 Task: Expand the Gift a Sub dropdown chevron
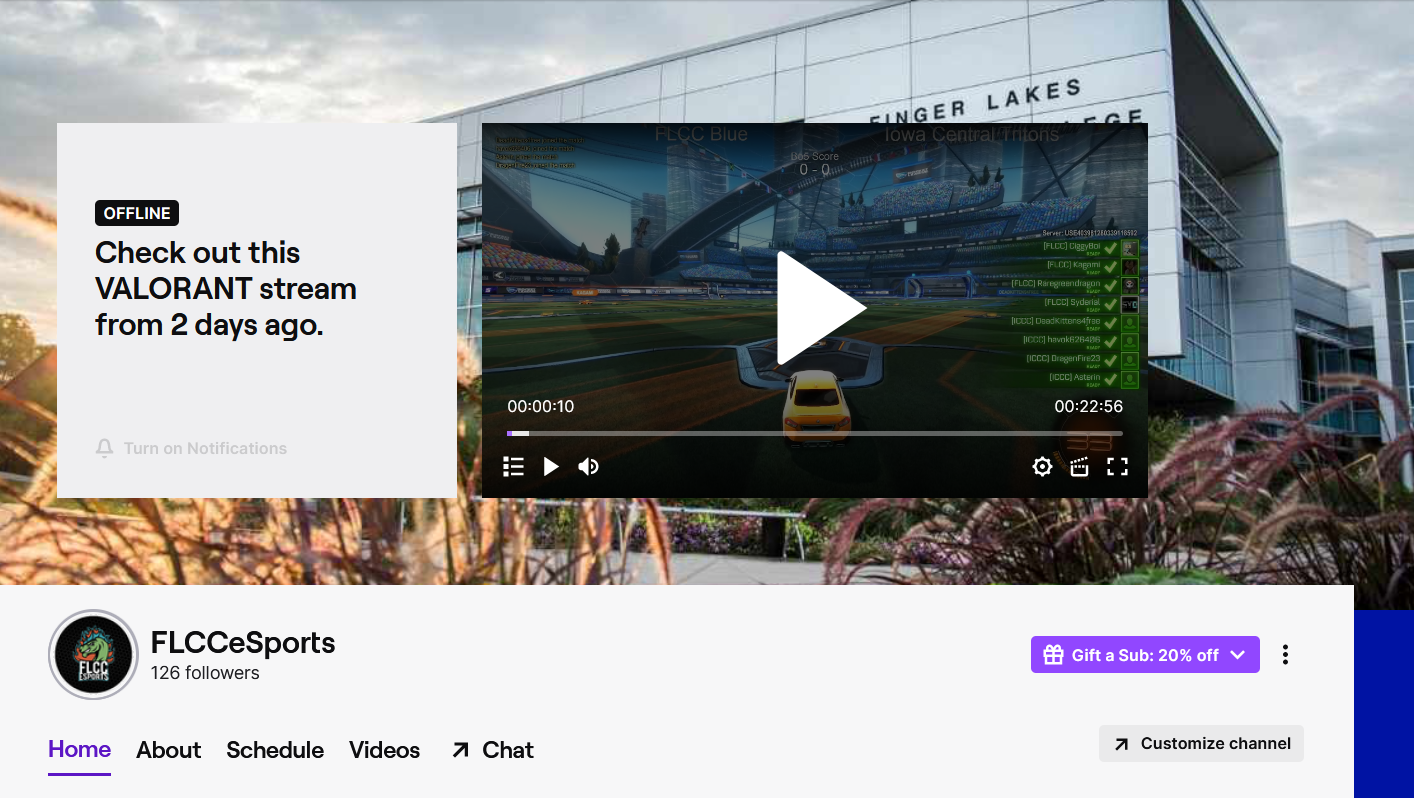tap(1238, 655)
